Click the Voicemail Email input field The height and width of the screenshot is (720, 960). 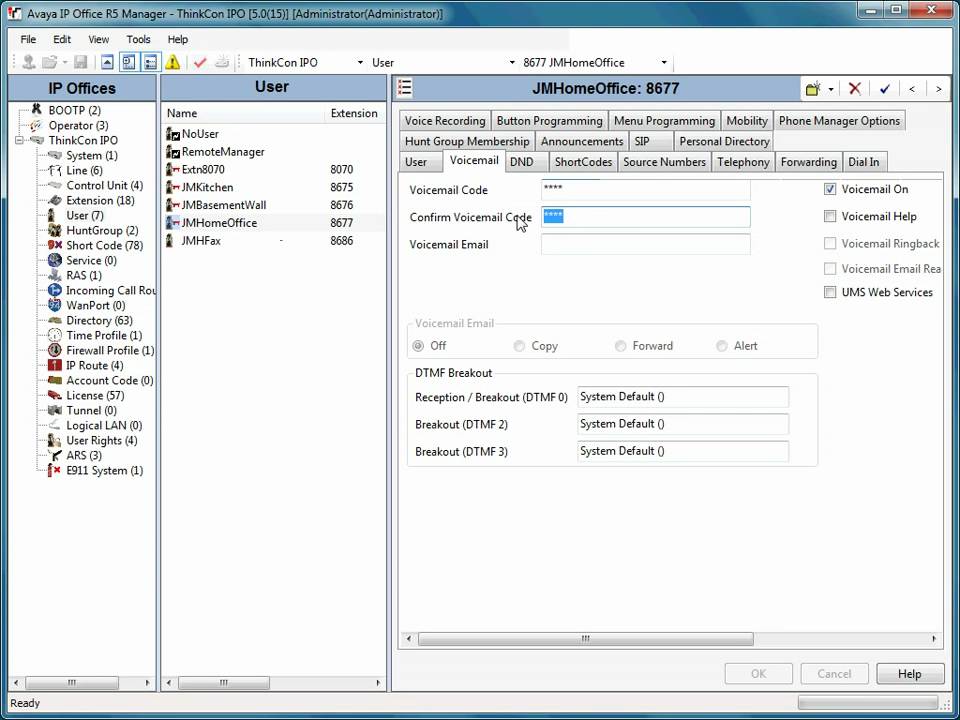pos(645,244)
